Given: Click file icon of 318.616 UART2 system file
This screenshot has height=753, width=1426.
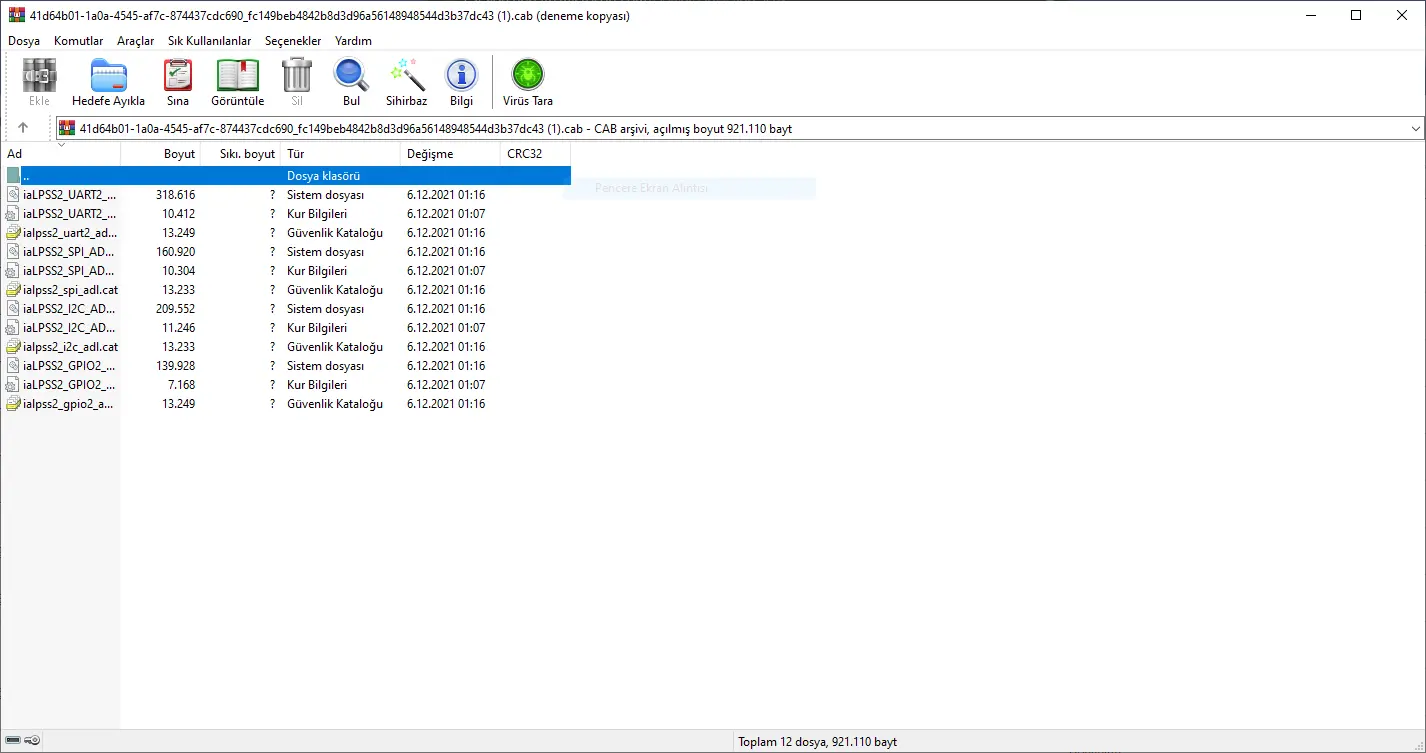Looking at the screenshot, I should point(13,195).
